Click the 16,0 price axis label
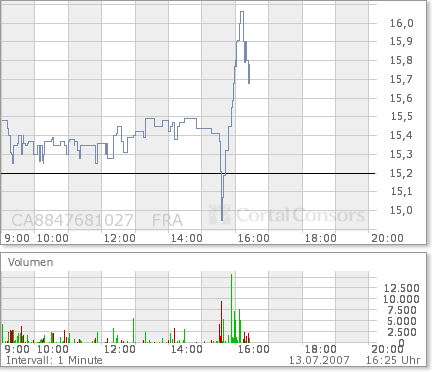The image size is (432, 372). 402,23
